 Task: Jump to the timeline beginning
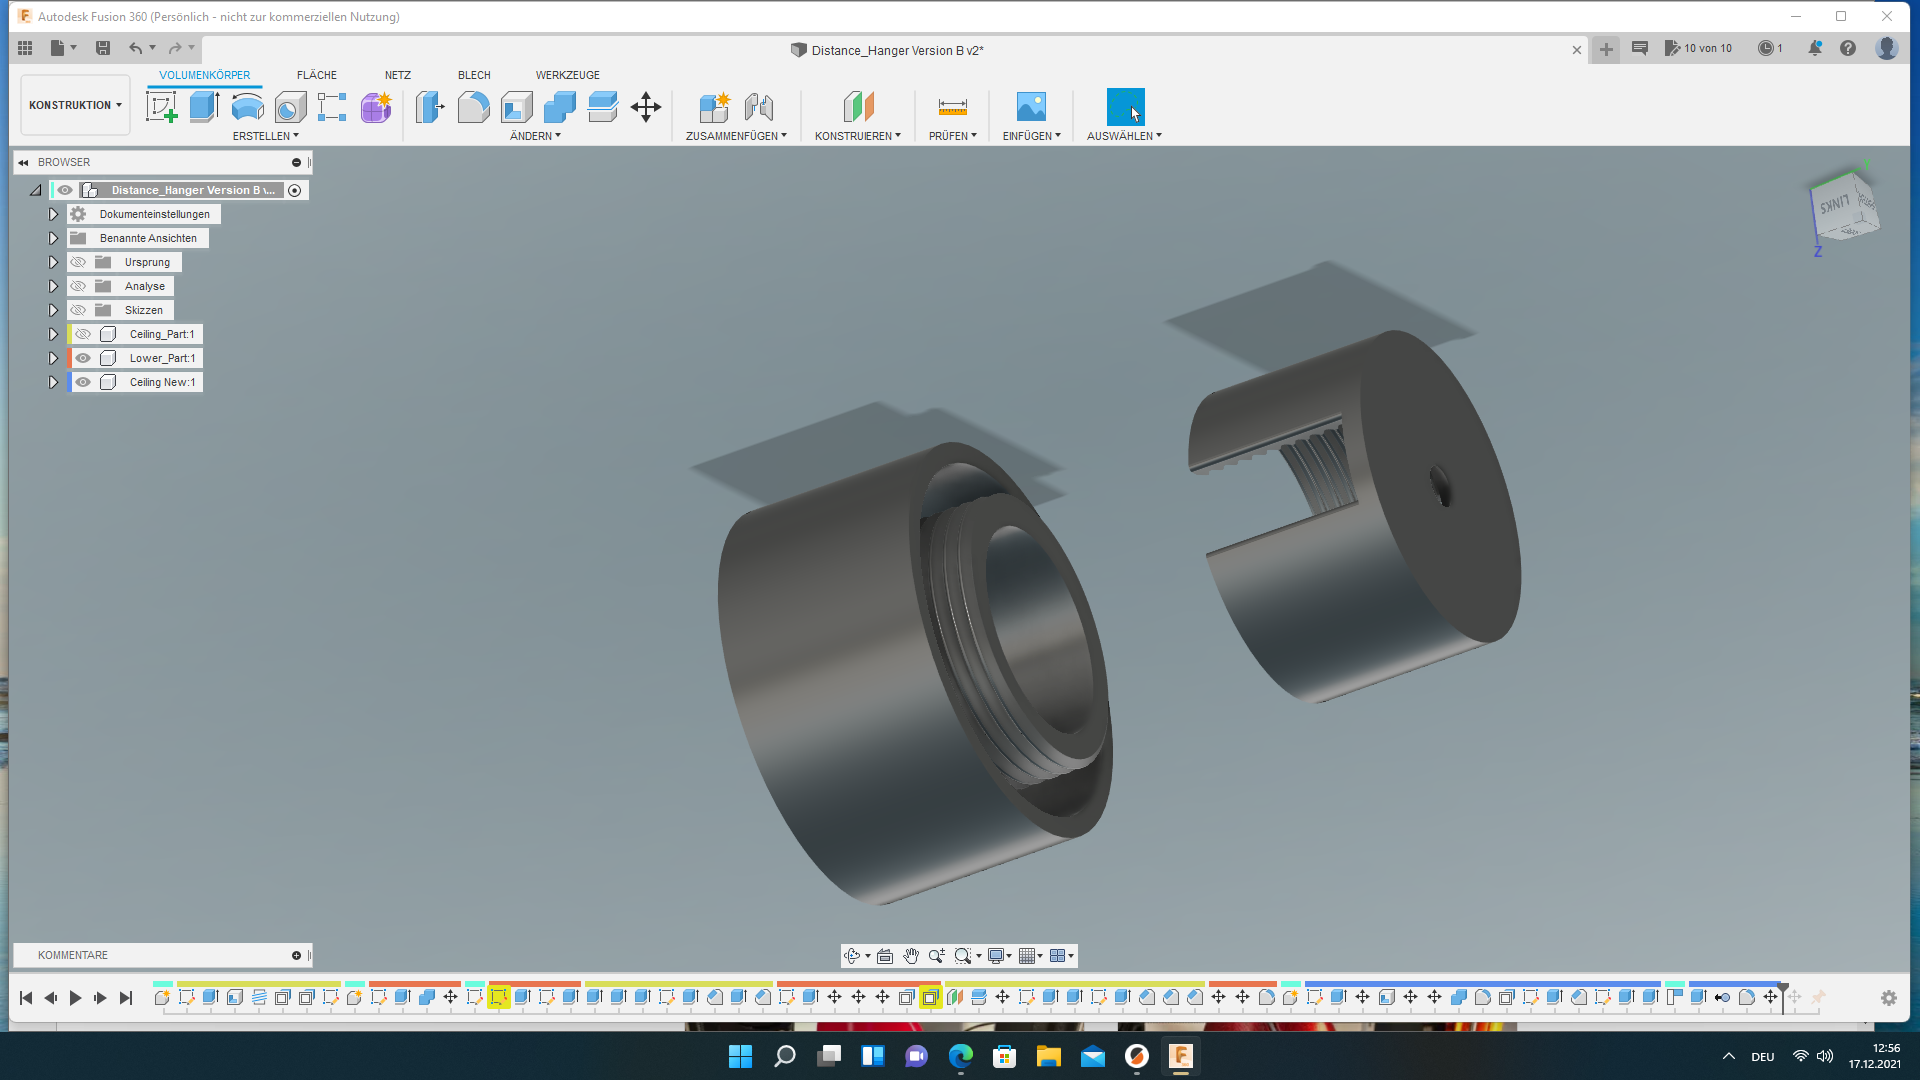click(26, 998)
